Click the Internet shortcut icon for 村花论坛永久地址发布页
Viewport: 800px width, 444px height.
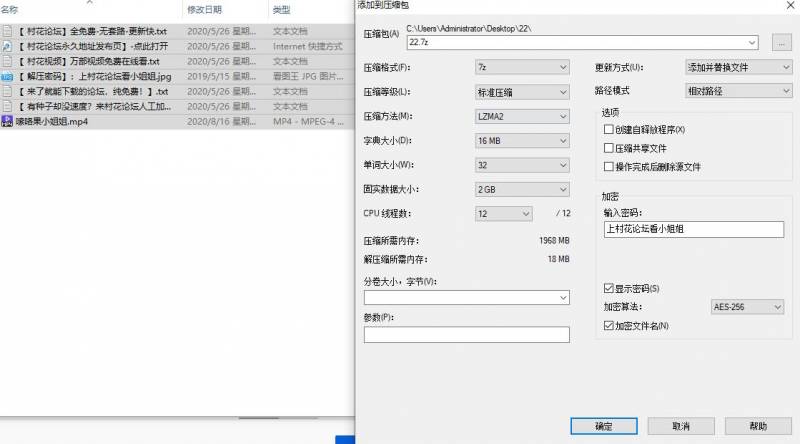tap(7, 46)
